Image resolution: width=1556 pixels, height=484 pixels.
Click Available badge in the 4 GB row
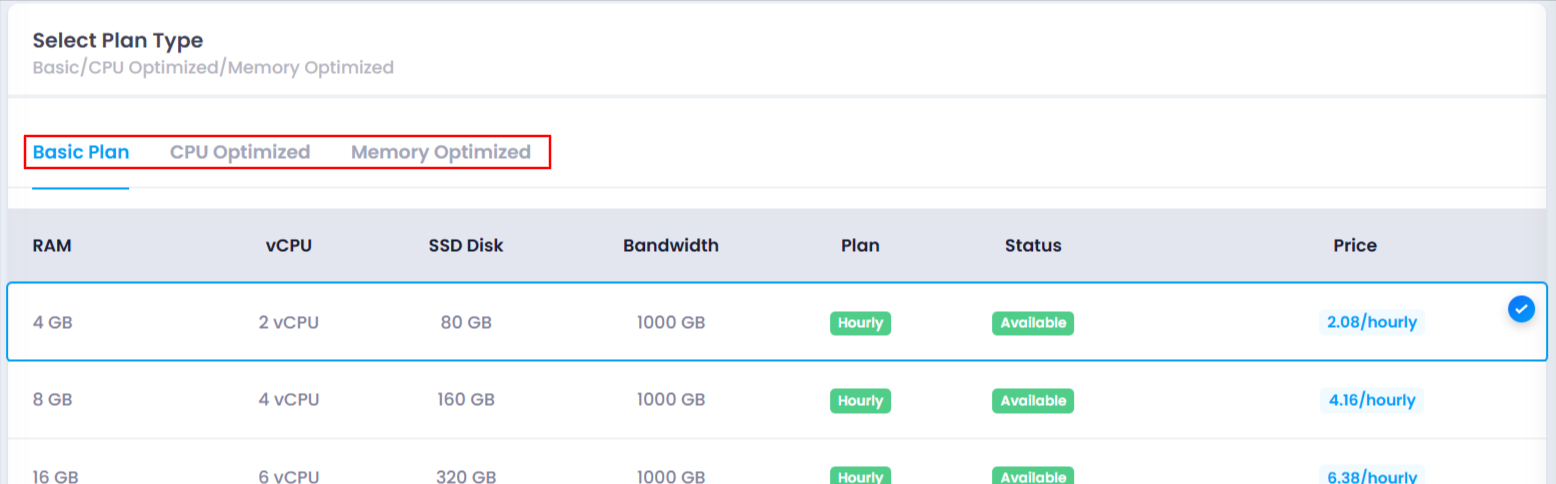coord(1033,323)
